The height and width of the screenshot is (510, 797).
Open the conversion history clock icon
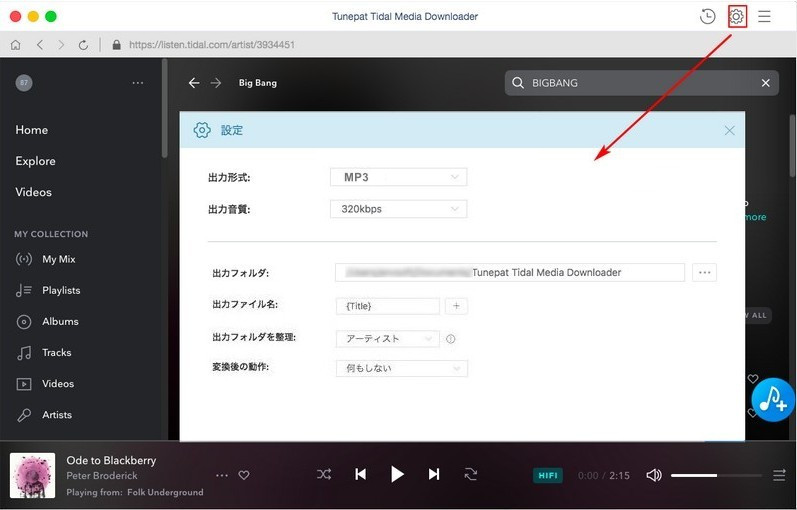(x=707, y=16)
